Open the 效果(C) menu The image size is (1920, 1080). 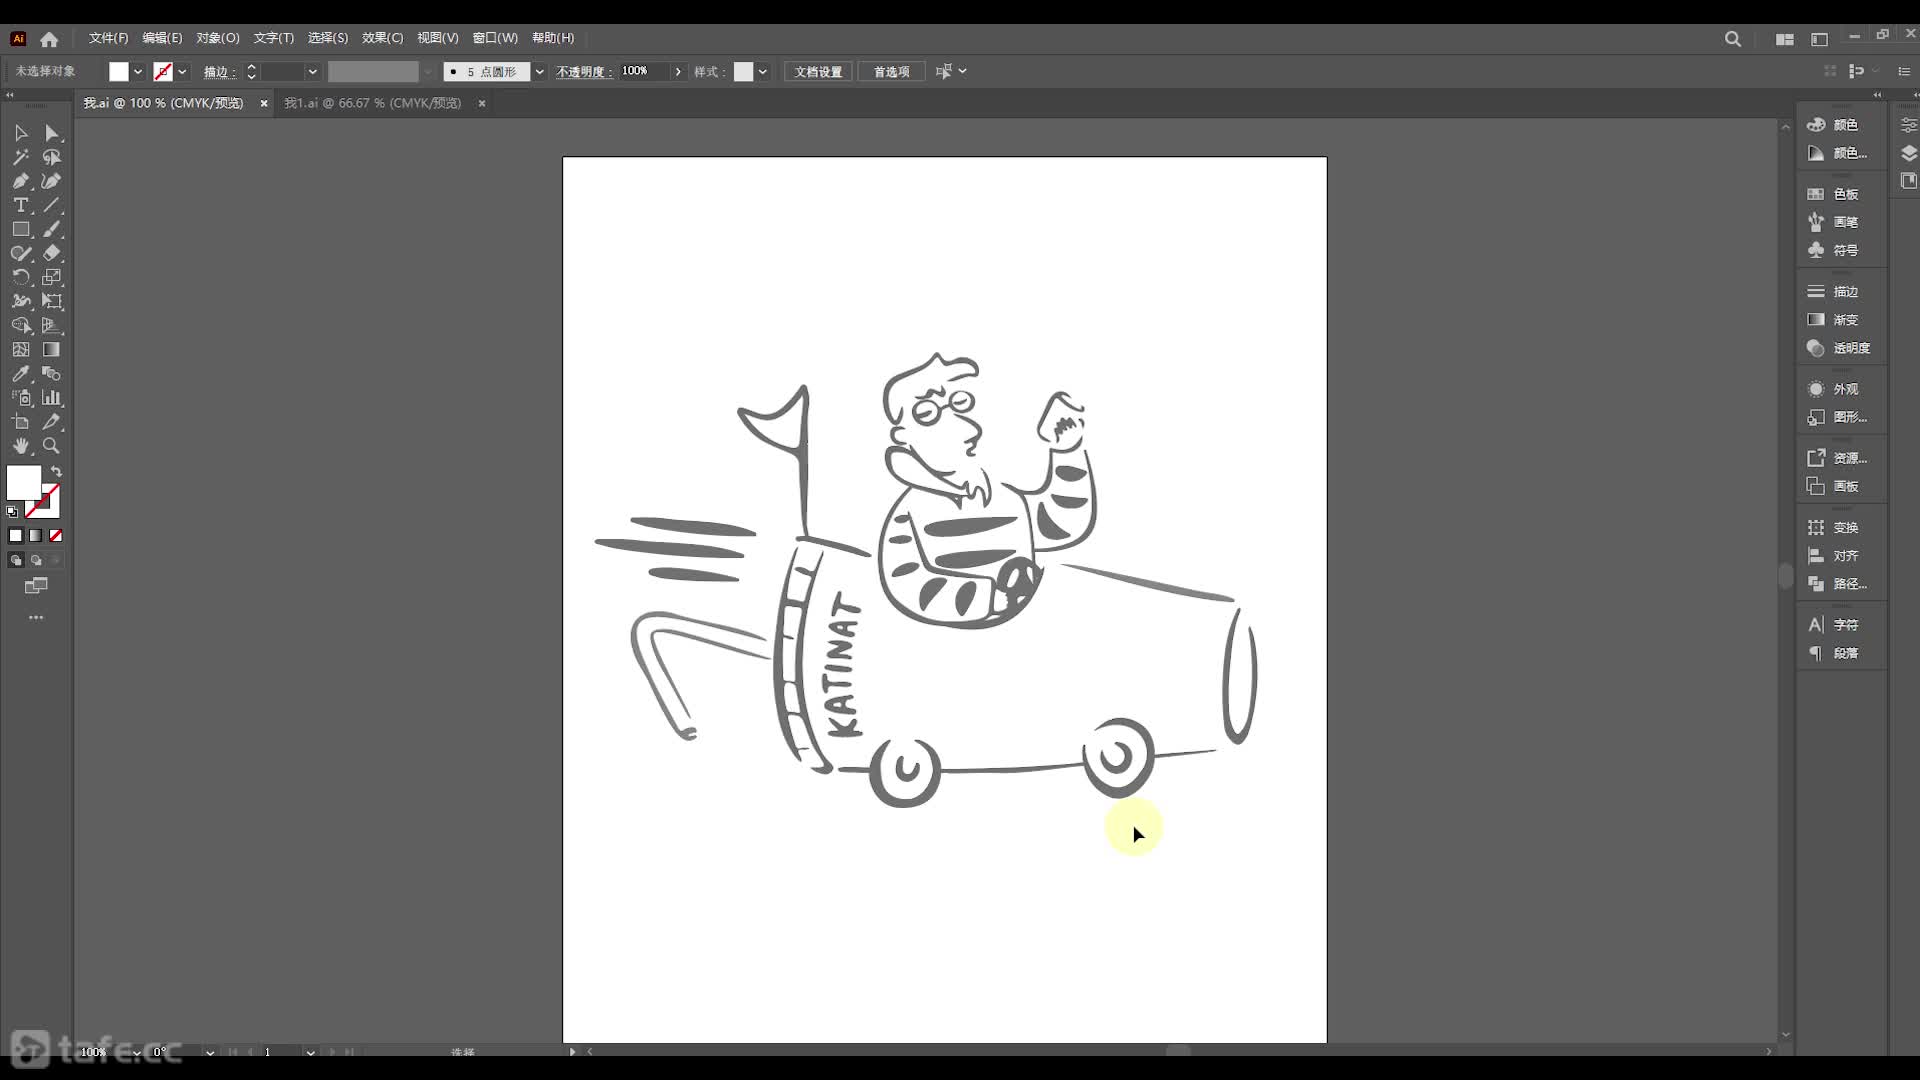[382, 38]
